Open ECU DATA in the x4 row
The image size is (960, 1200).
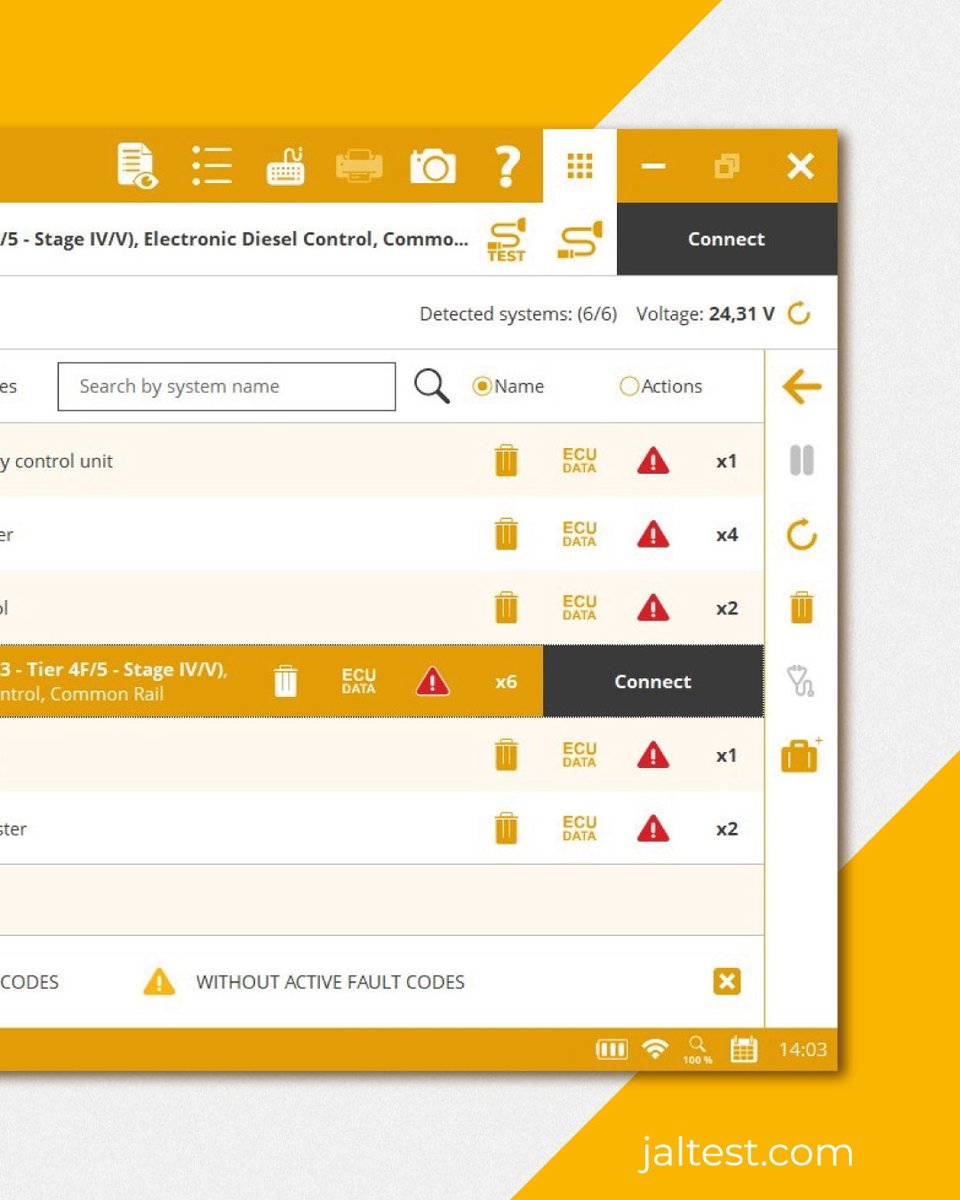click(579, 535)
